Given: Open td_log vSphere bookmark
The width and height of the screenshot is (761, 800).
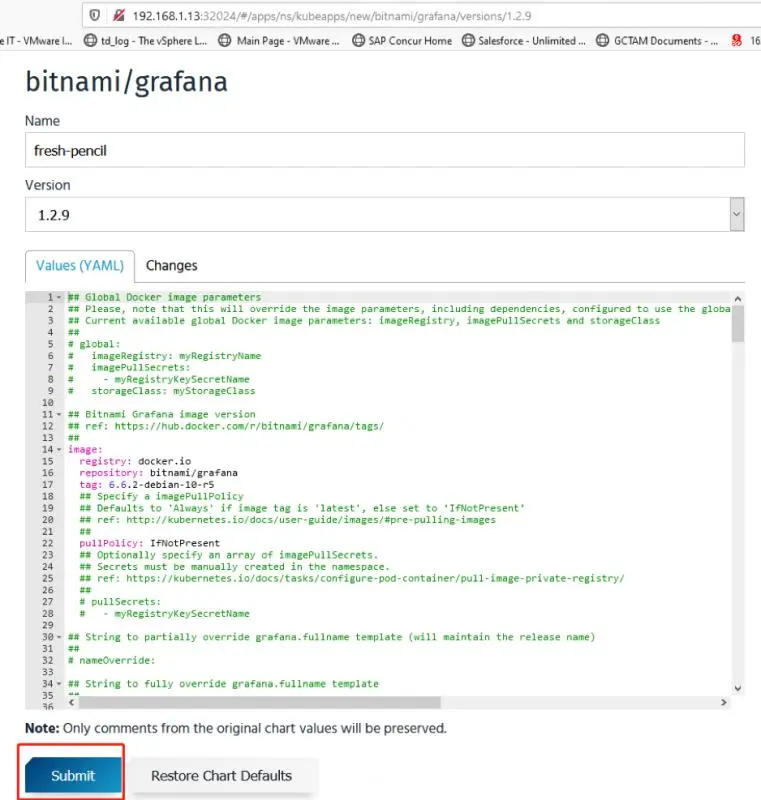Looking at the screenshot, I should click(x=146, y=41).
